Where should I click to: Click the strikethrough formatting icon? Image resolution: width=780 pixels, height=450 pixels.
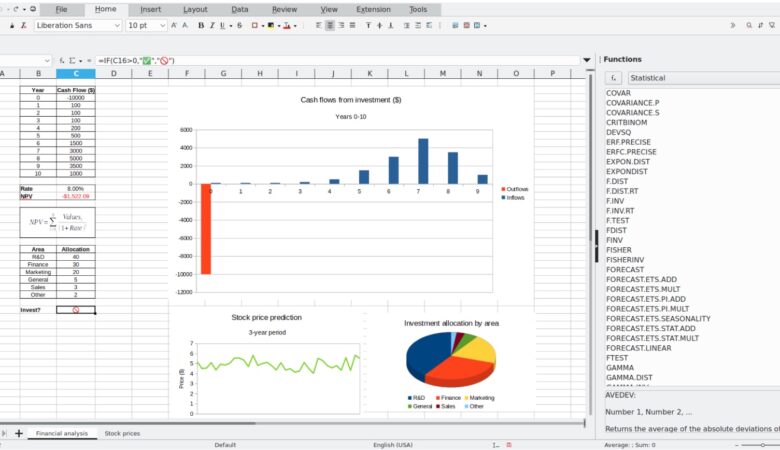click(239, 25)
